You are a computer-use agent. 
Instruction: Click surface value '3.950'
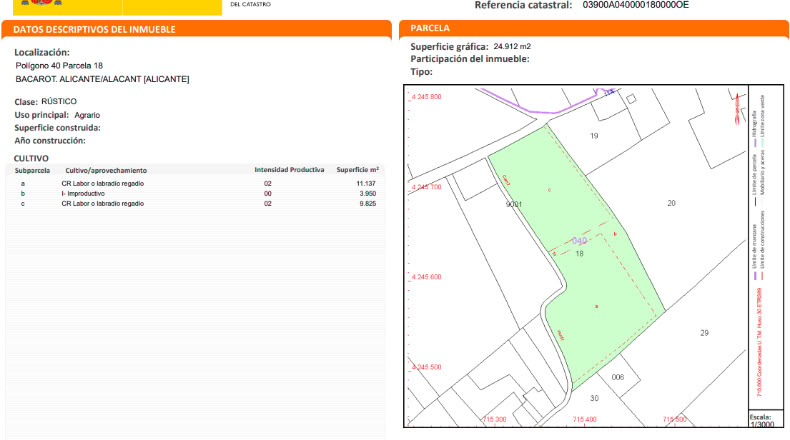click(368, 194)
